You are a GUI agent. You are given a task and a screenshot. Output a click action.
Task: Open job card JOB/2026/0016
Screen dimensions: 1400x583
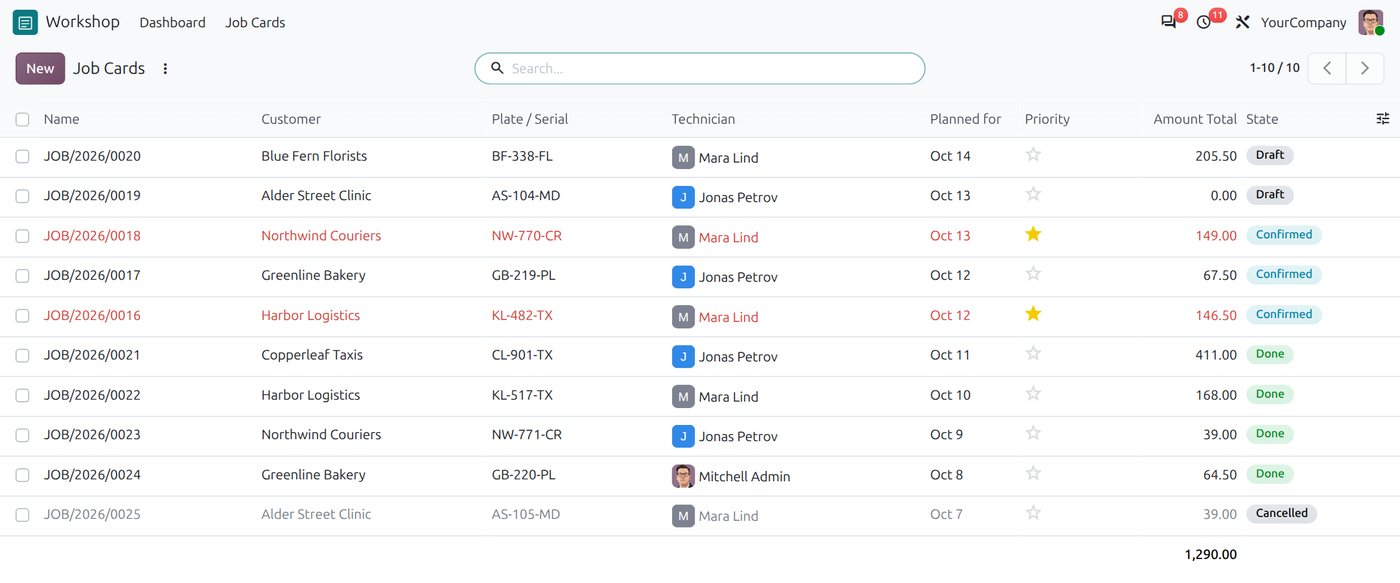tap(92, 316)
